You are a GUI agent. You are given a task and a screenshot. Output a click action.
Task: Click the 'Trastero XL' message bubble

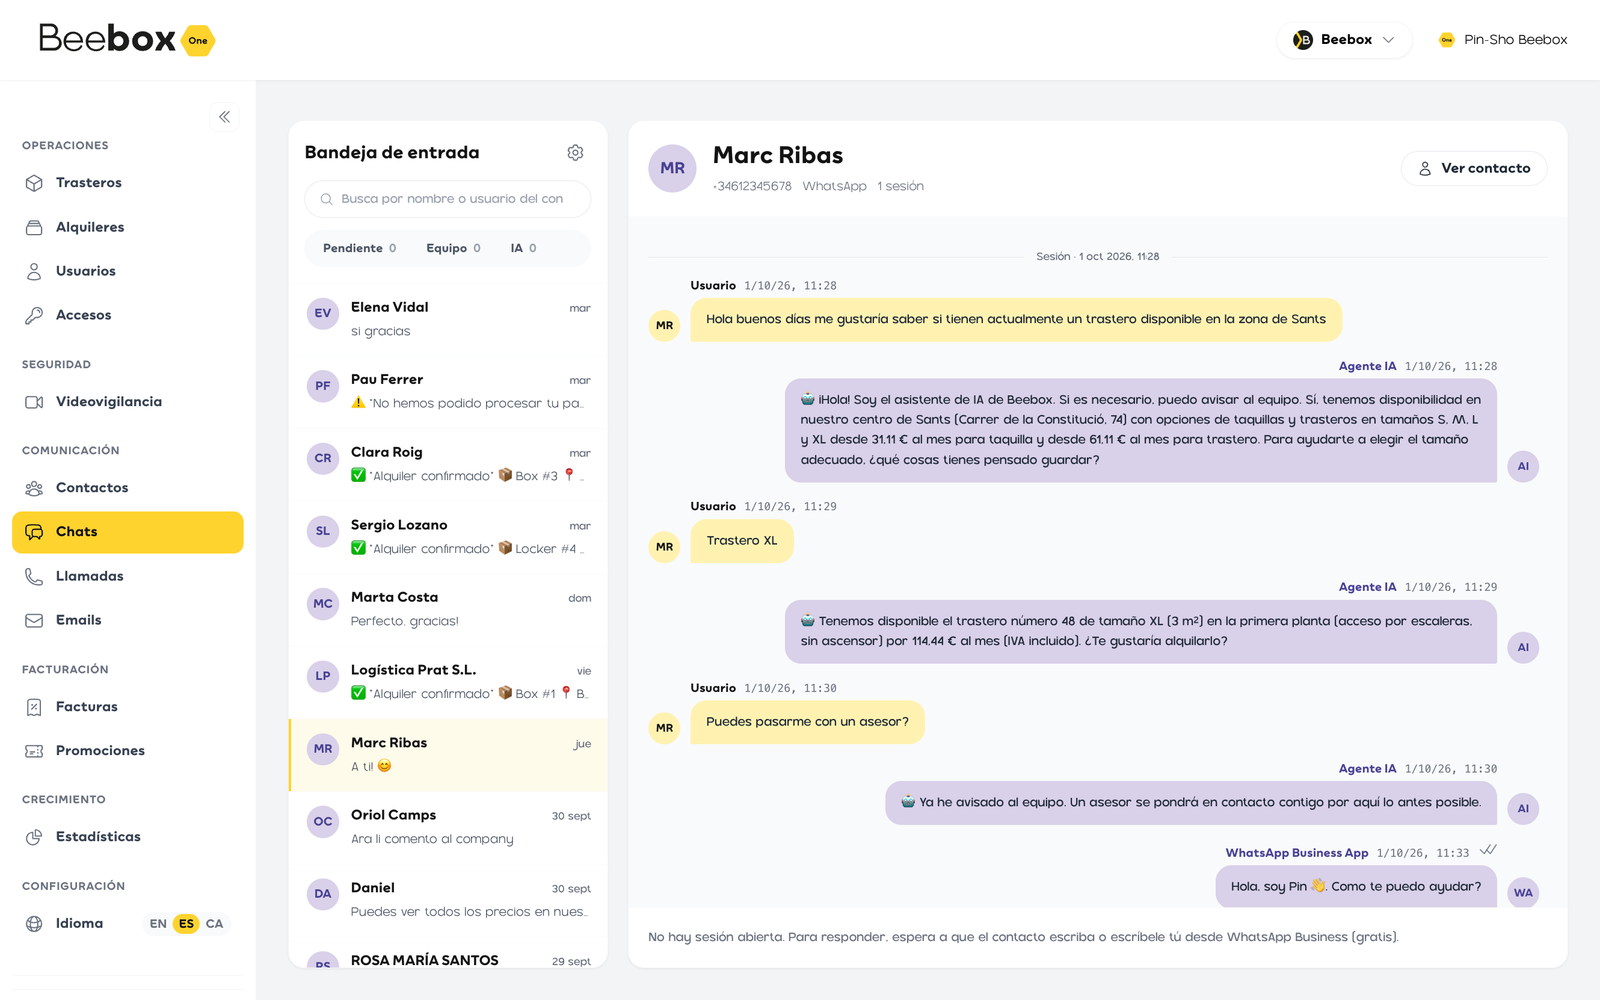tap(742, 541)
